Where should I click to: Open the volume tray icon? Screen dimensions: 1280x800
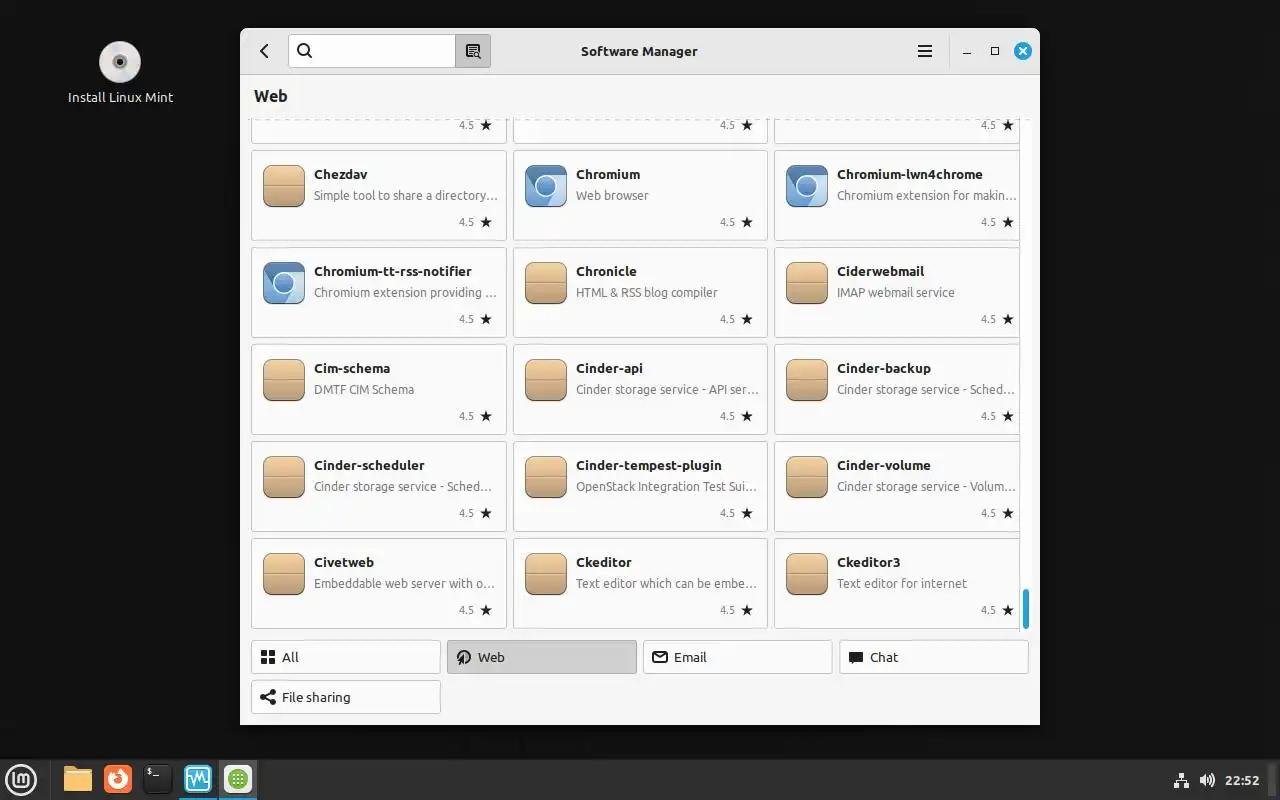pyautogui.click(x=1207, y=780)
